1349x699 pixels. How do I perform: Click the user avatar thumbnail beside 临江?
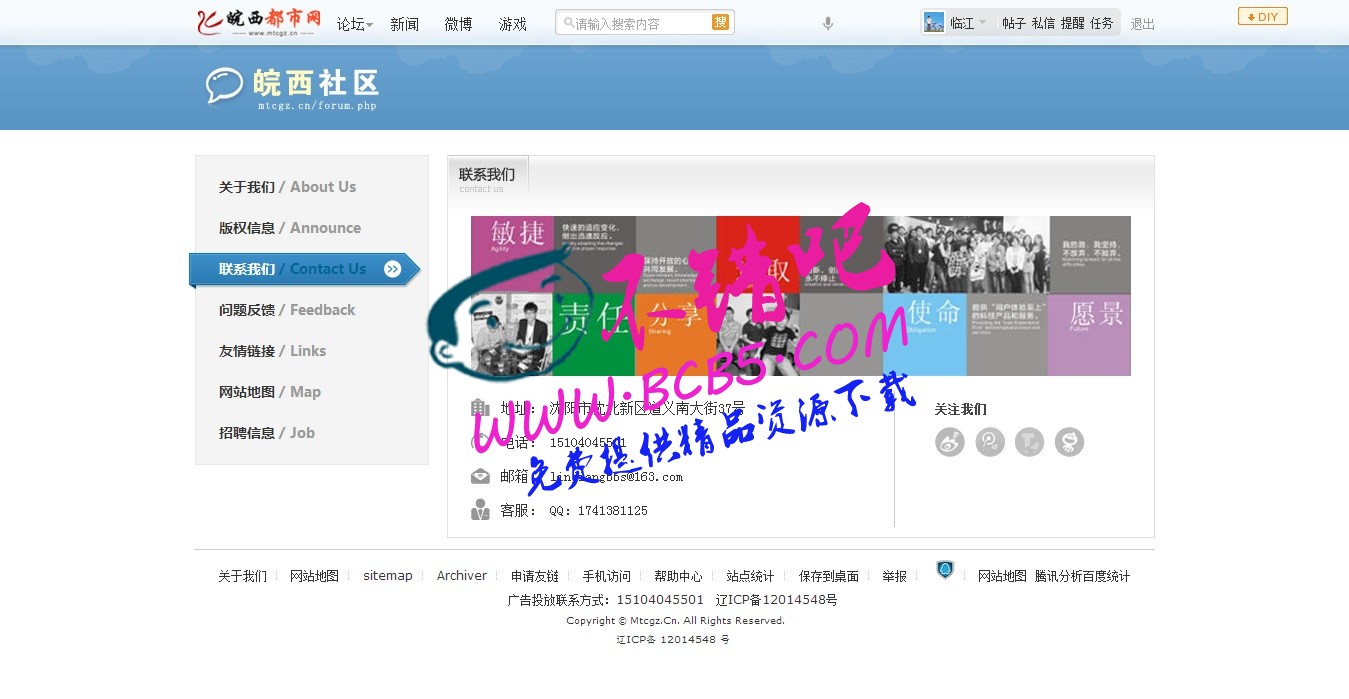point(934,23)
